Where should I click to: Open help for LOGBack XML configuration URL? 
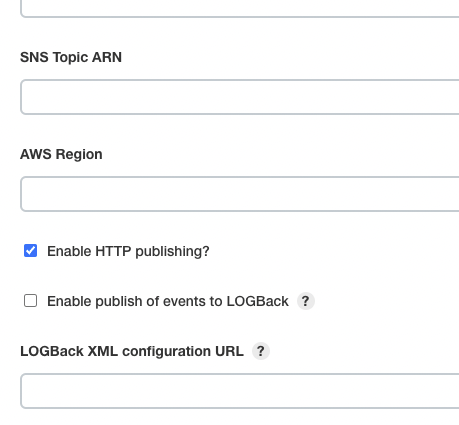[261, 351]
